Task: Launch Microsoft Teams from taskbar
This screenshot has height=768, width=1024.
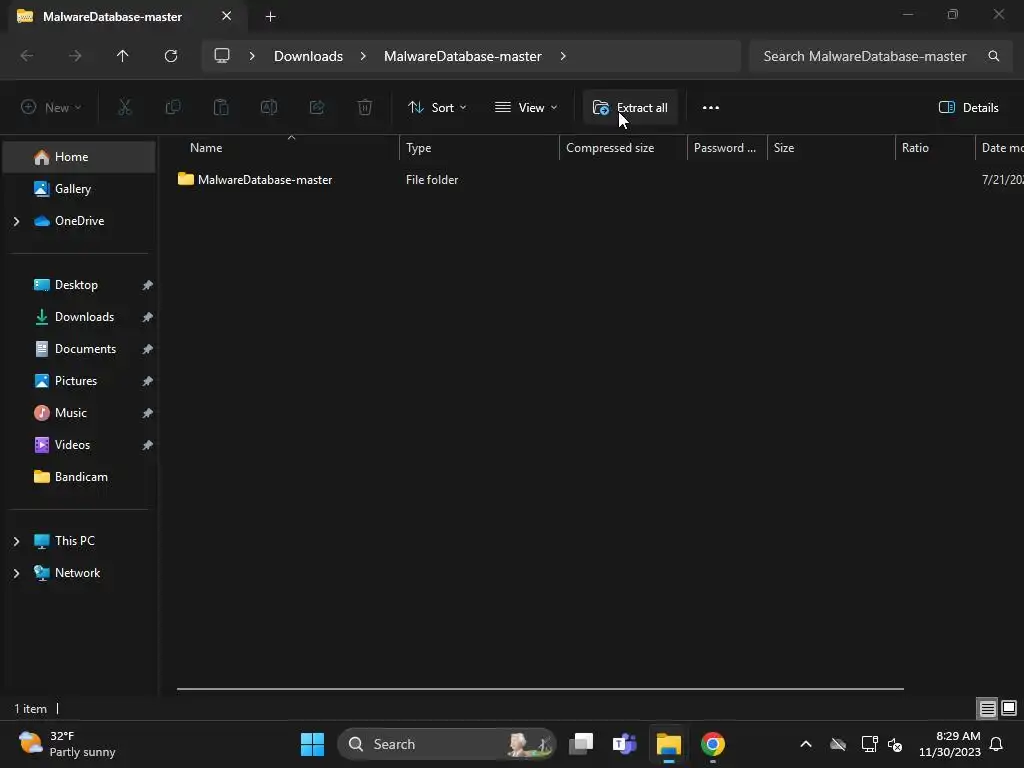Action: [x=624, y=744]
